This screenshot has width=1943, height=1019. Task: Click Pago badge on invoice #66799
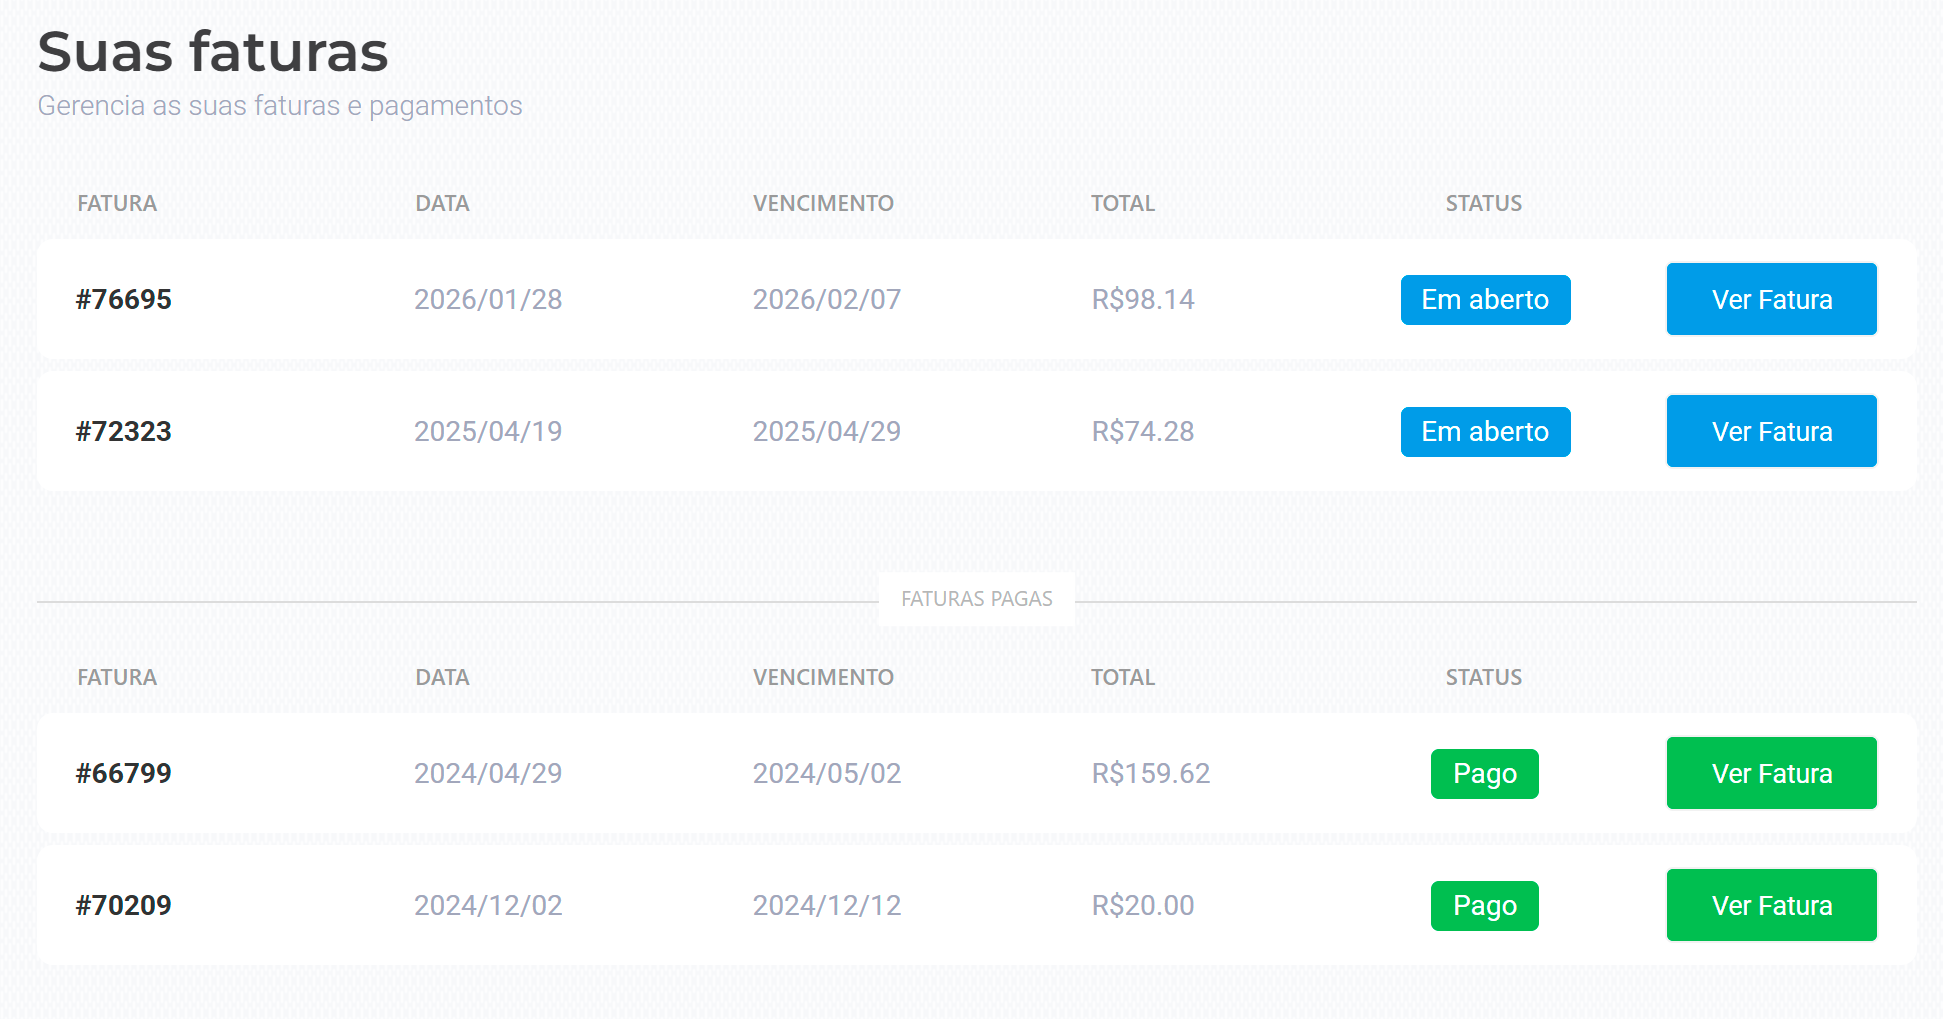[1484, 774]
